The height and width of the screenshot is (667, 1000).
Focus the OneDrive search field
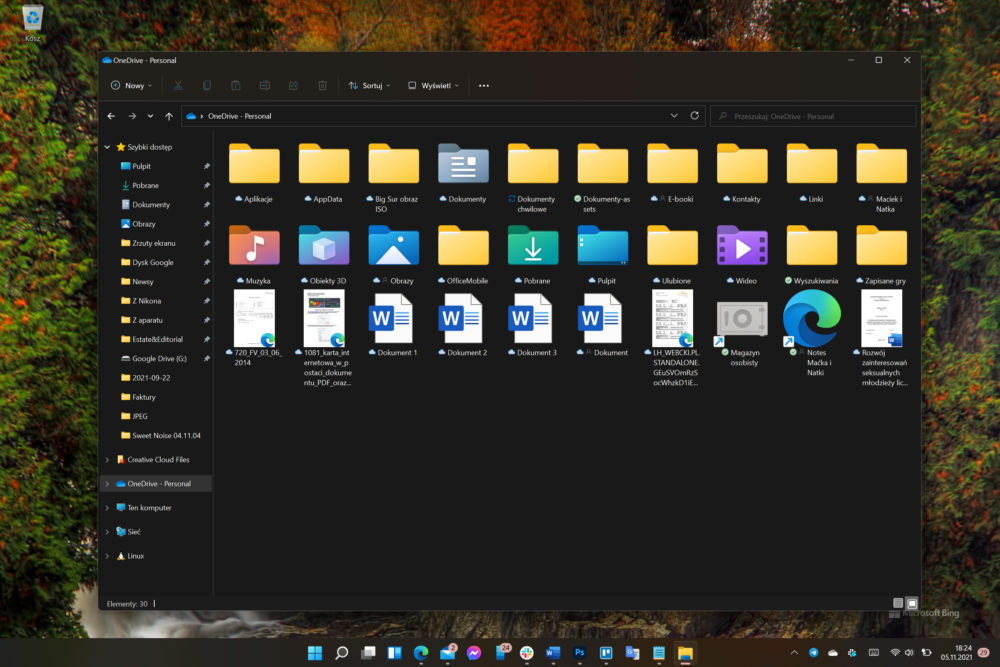[x=813, y=116]
